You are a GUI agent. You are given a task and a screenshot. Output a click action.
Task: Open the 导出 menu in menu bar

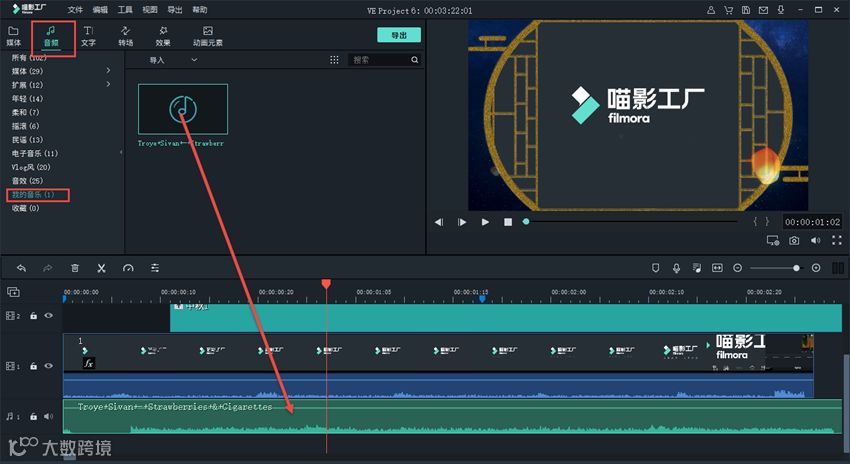pyautogui.click(x=175, y=10)
